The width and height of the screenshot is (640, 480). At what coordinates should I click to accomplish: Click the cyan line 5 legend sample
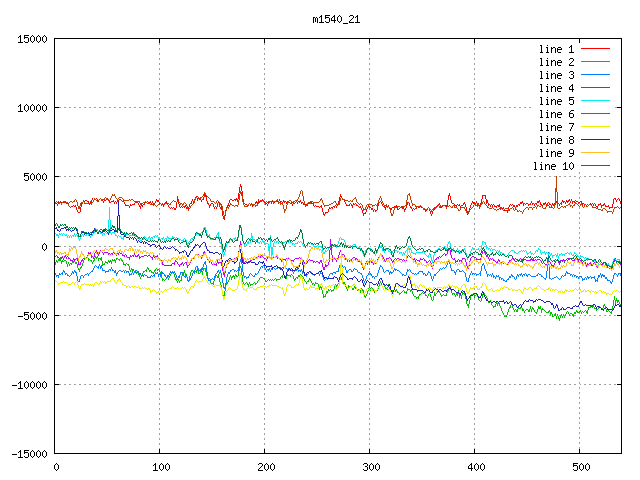point(596,101)
